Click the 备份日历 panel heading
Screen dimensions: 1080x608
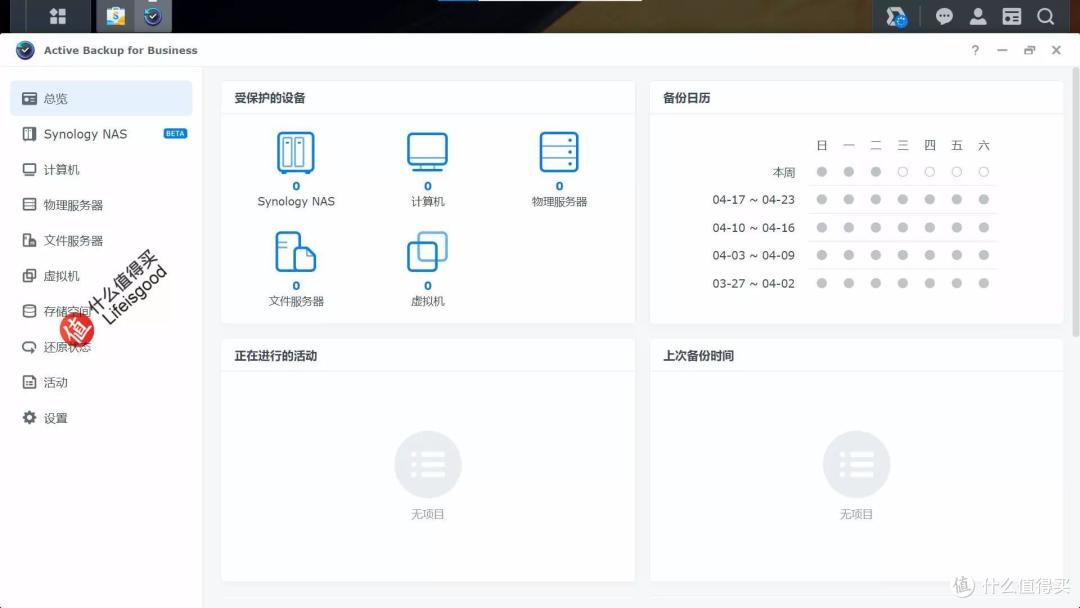click(687, 98)
